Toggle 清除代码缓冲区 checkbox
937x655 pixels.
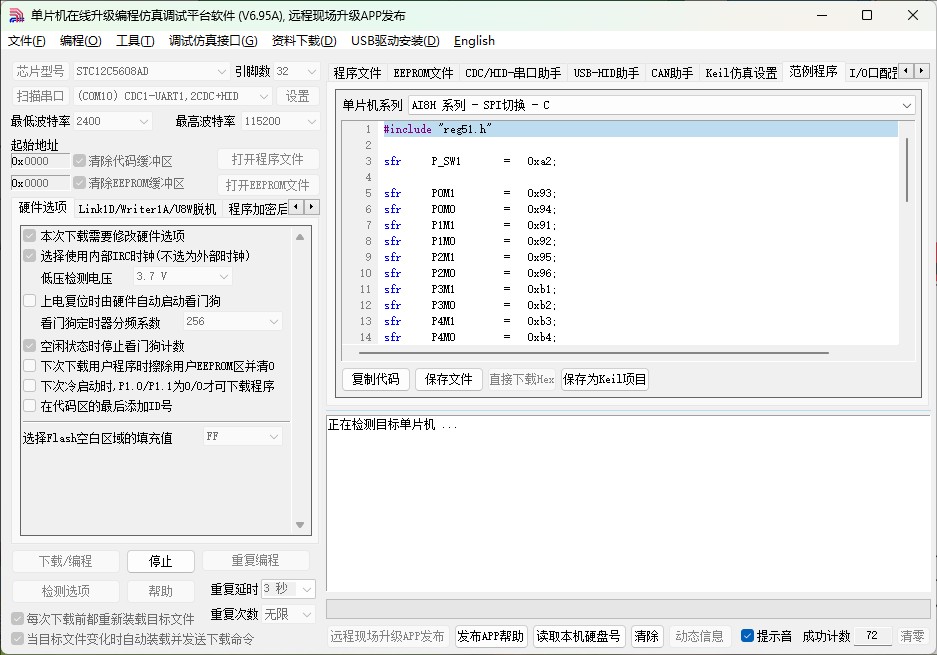point(79,161)
